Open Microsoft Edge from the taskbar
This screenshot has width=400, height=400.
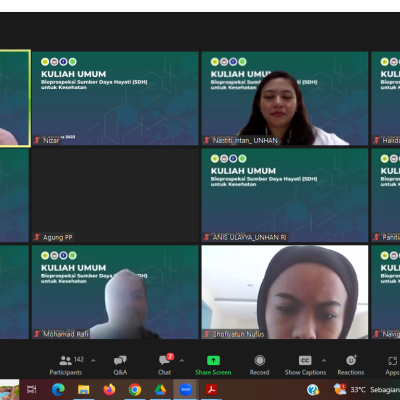[58, 389]
